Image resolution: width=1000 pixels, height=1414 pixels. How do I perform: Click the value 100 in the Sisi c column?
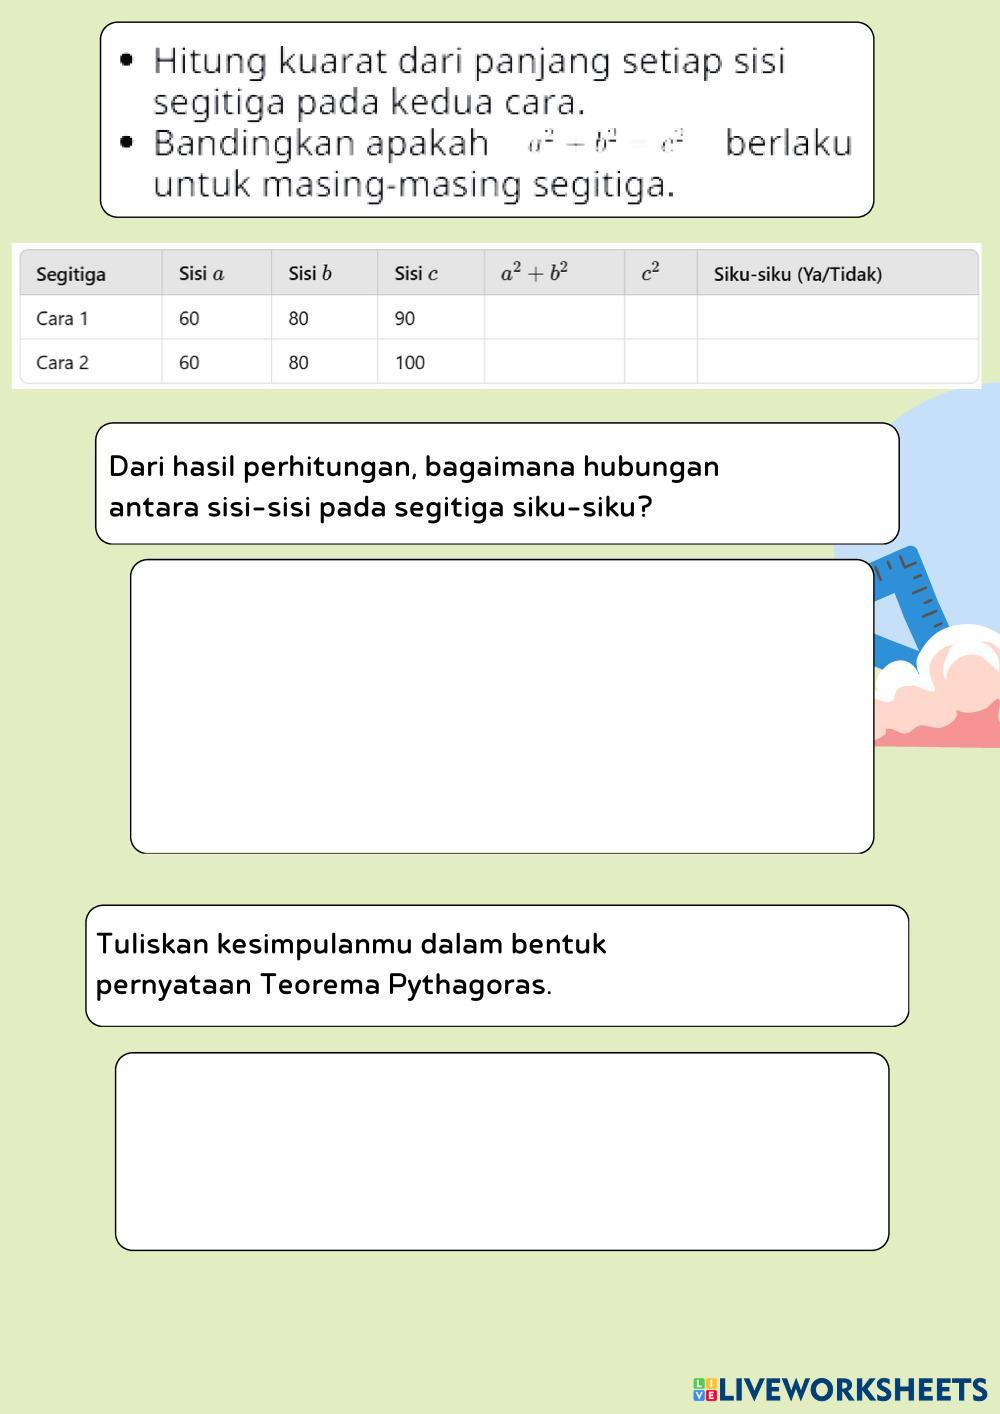[x=410, y=363]
